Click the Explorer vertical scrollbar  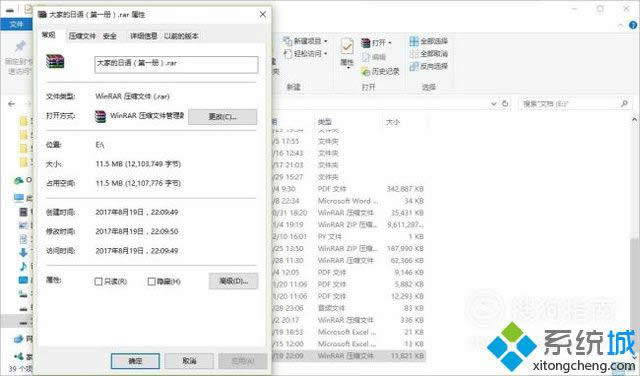click(x=635, y=282)
